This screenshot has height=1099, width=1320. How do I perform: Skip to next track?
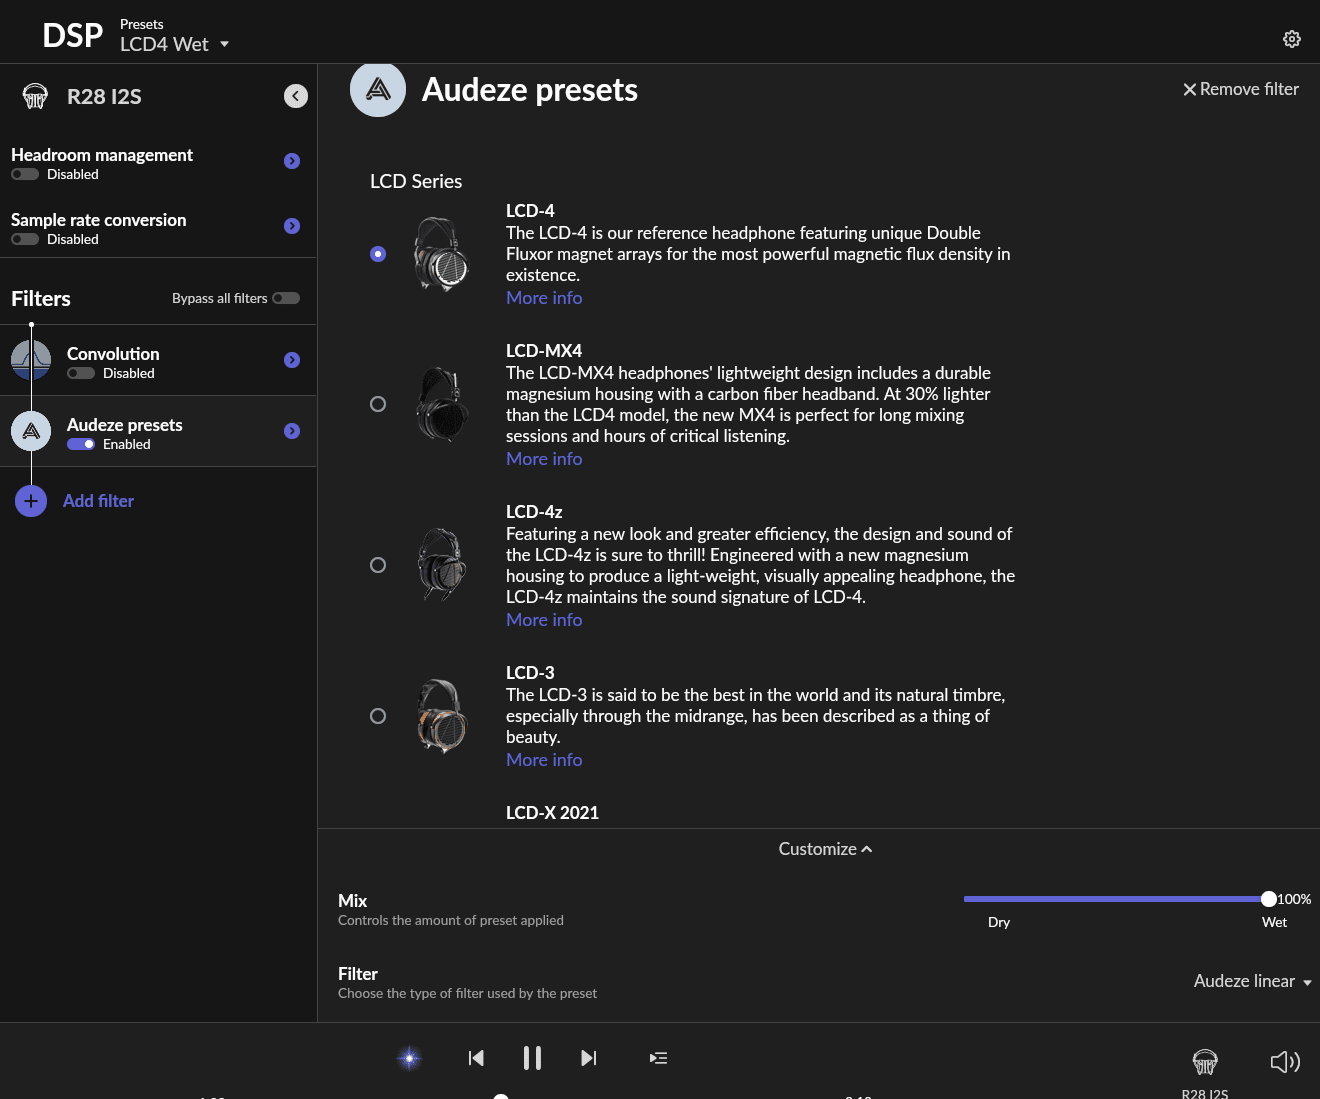589,1058
